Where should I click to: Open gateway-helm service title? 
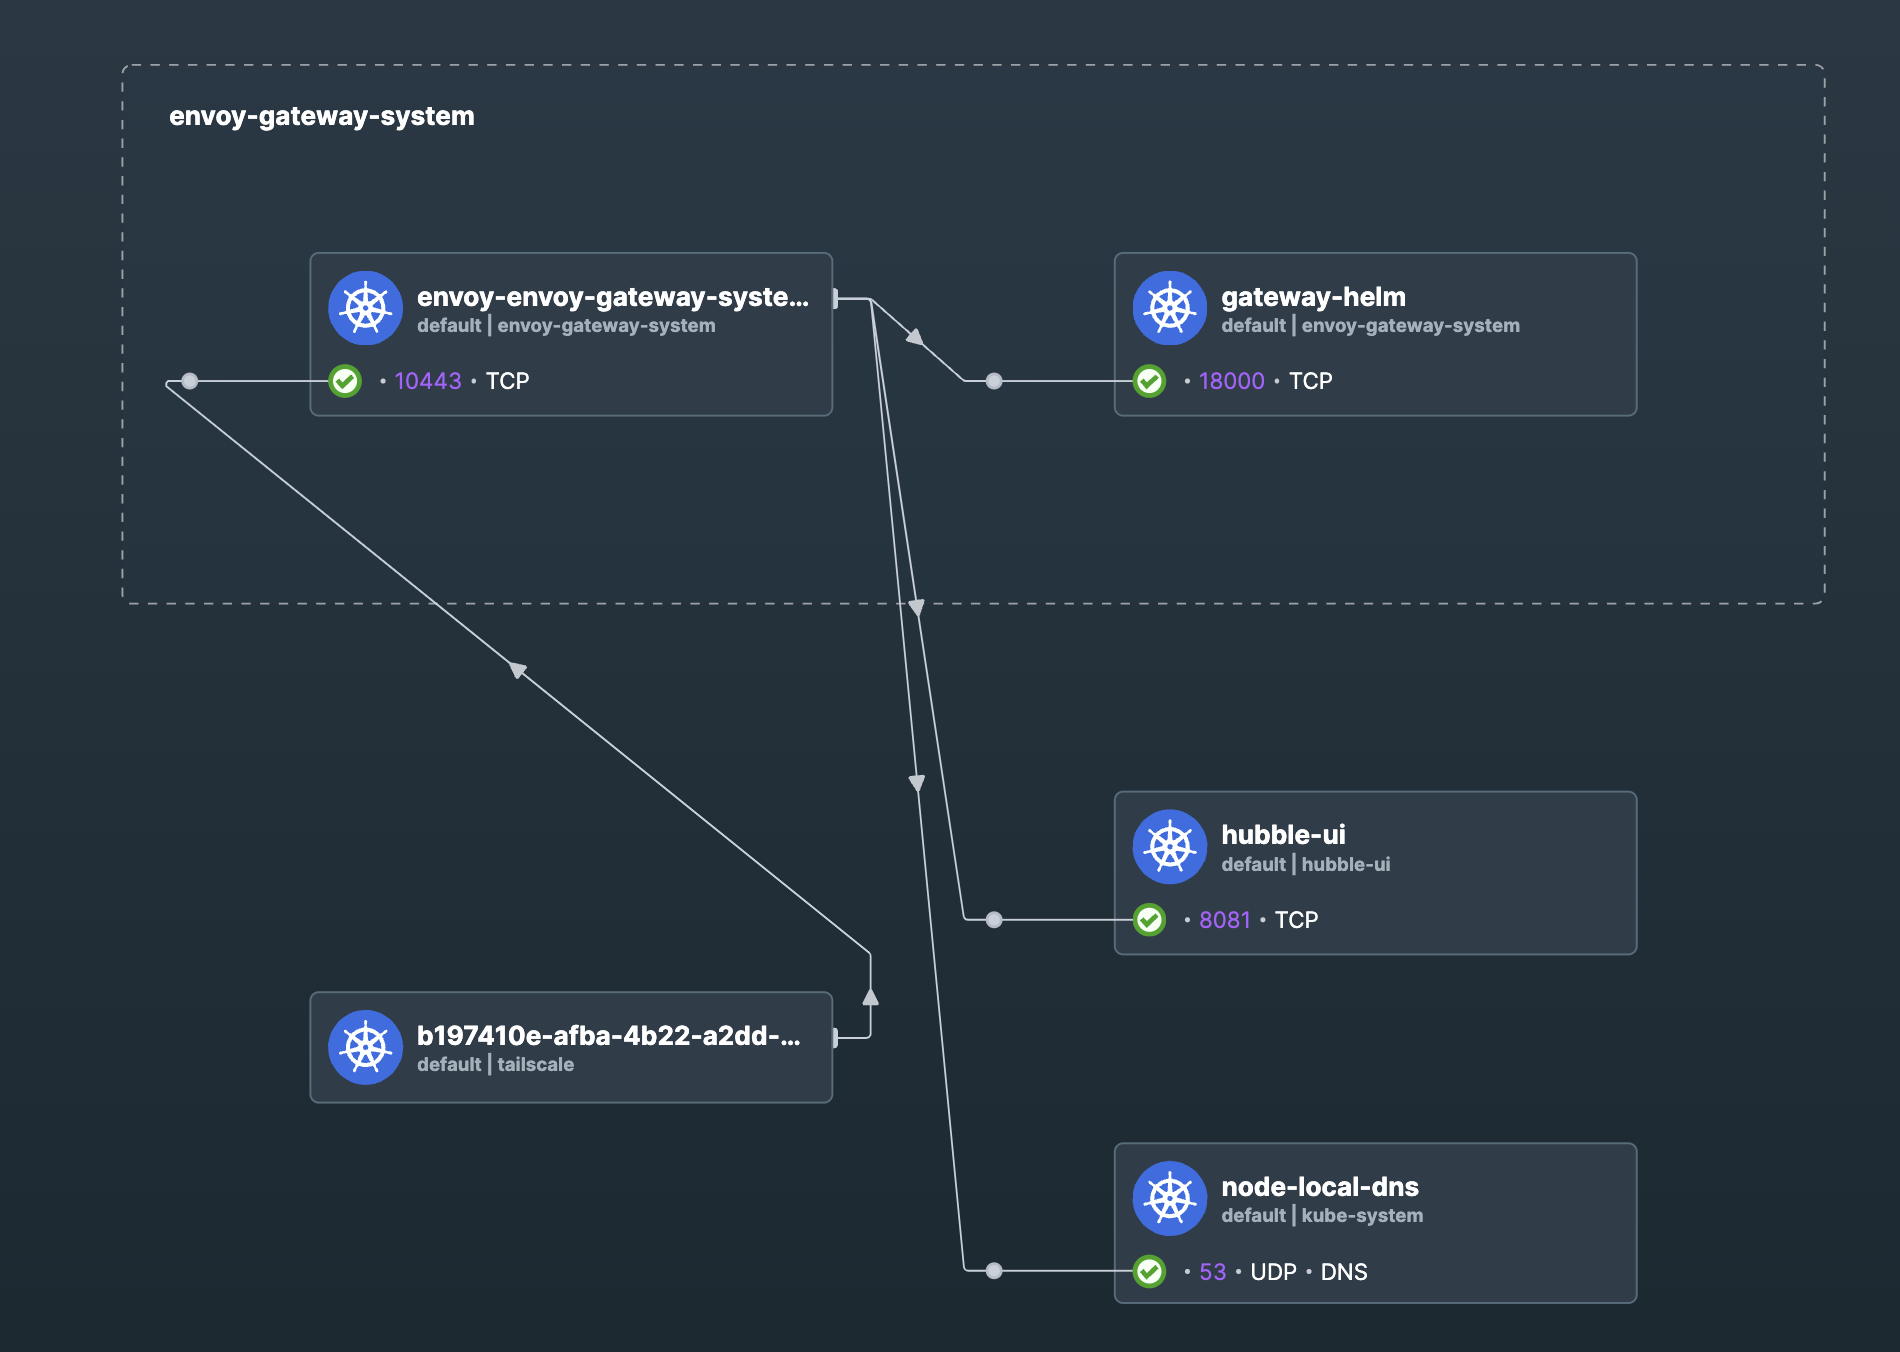pos(1313,297)
